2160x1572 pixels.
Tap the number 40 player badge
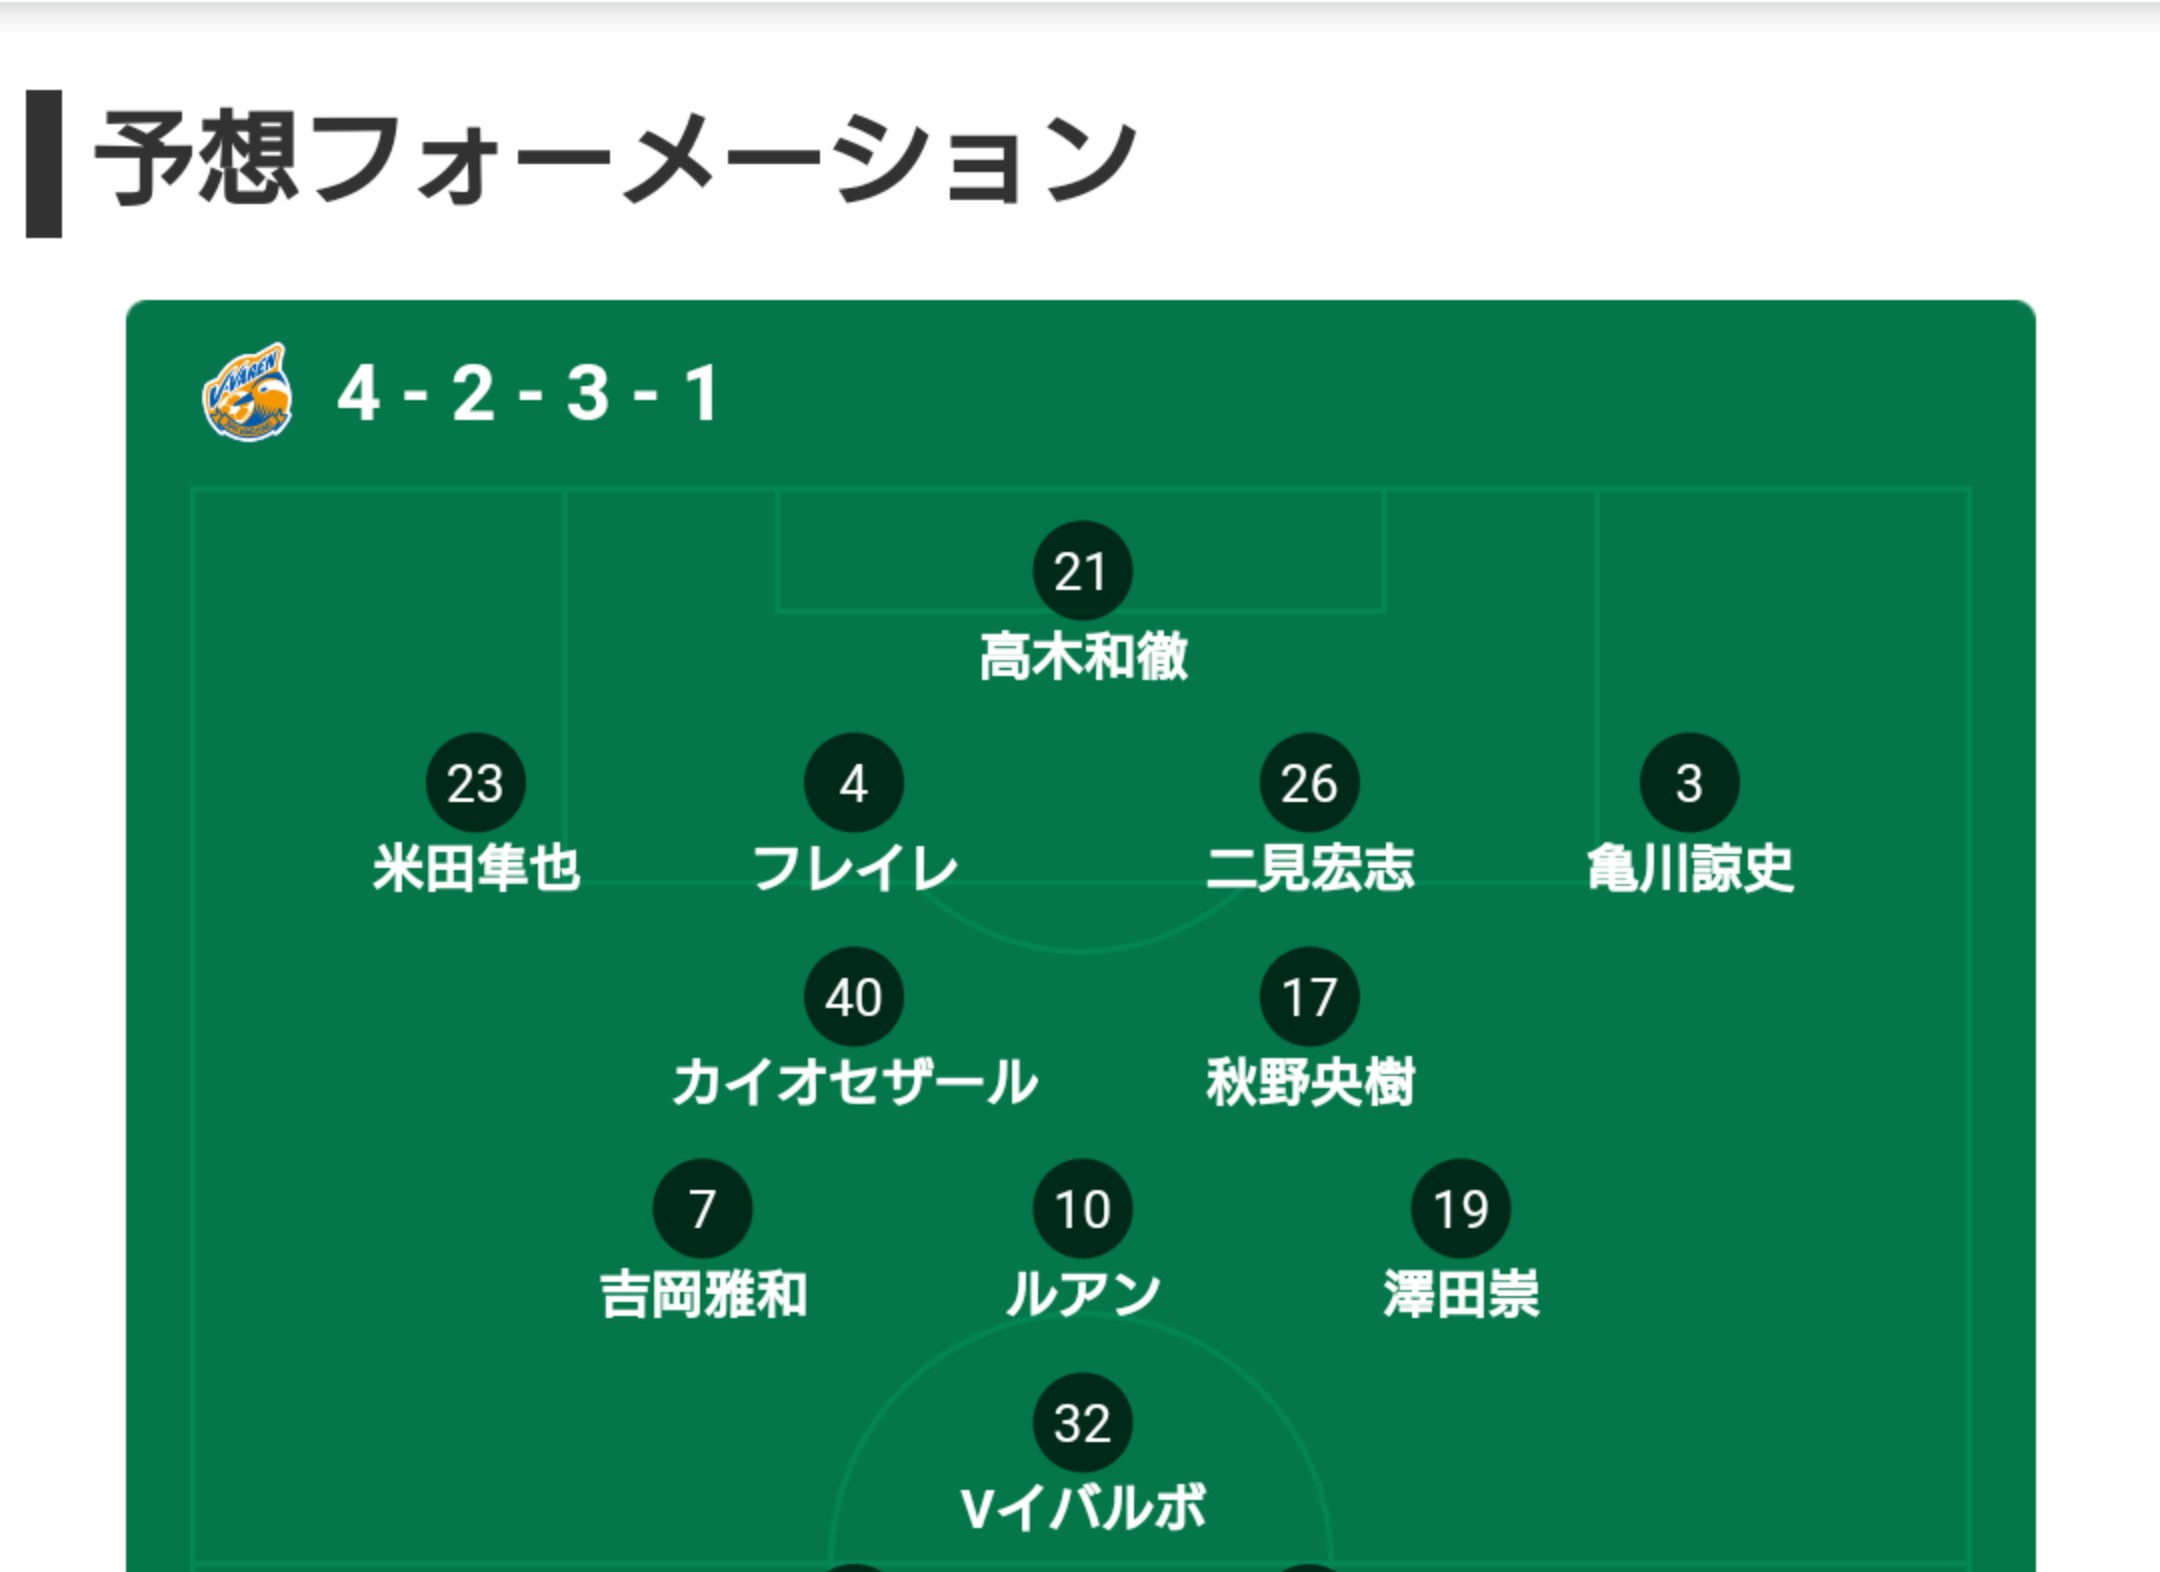tap(854, 997)
